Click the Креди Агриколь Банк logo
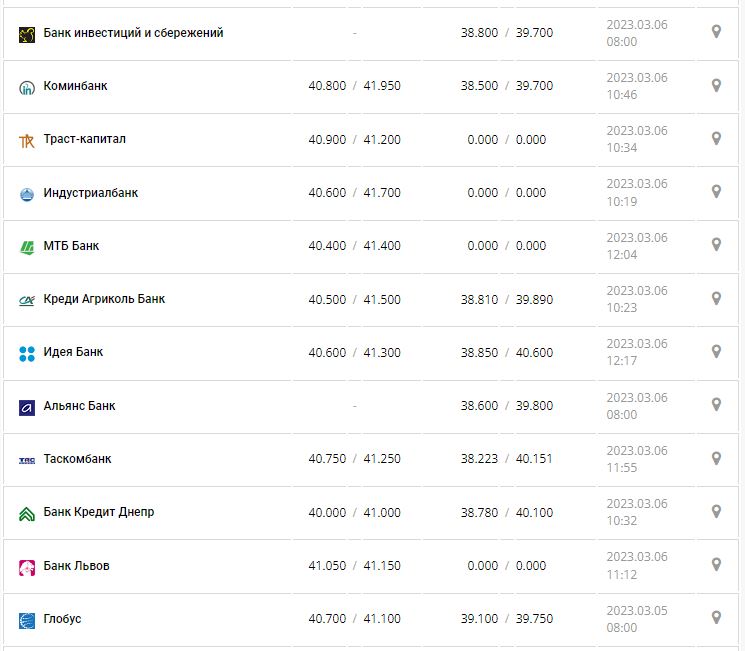This screenshot has width=745, height=651. [27, 300]
